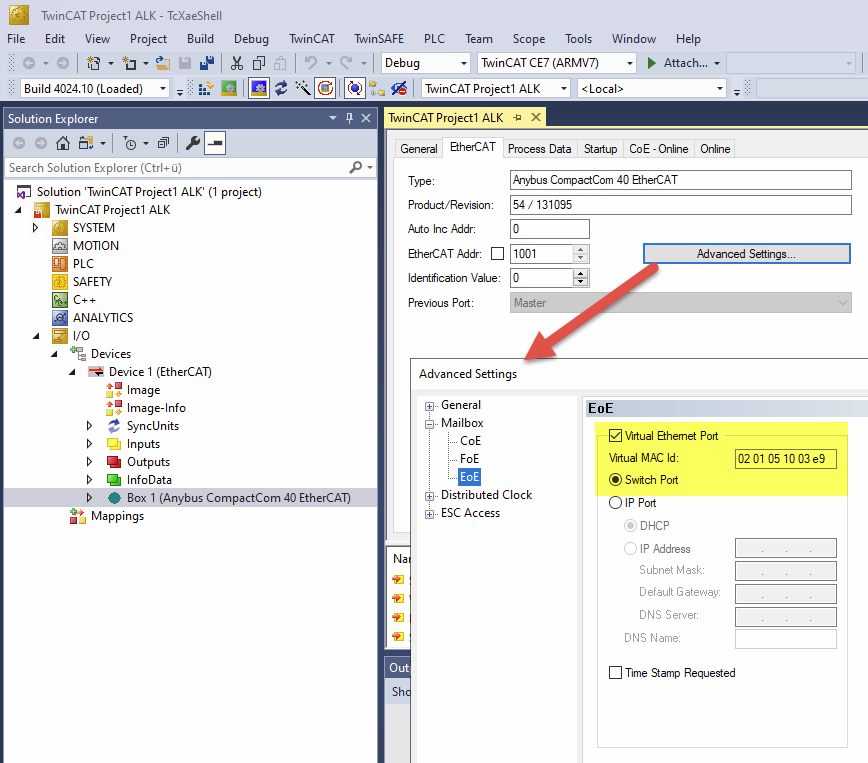Click the Collapse All icon in Solution Explorer
Image resolution: width=868 pixels, height=763 pixels.
point(163,143)
